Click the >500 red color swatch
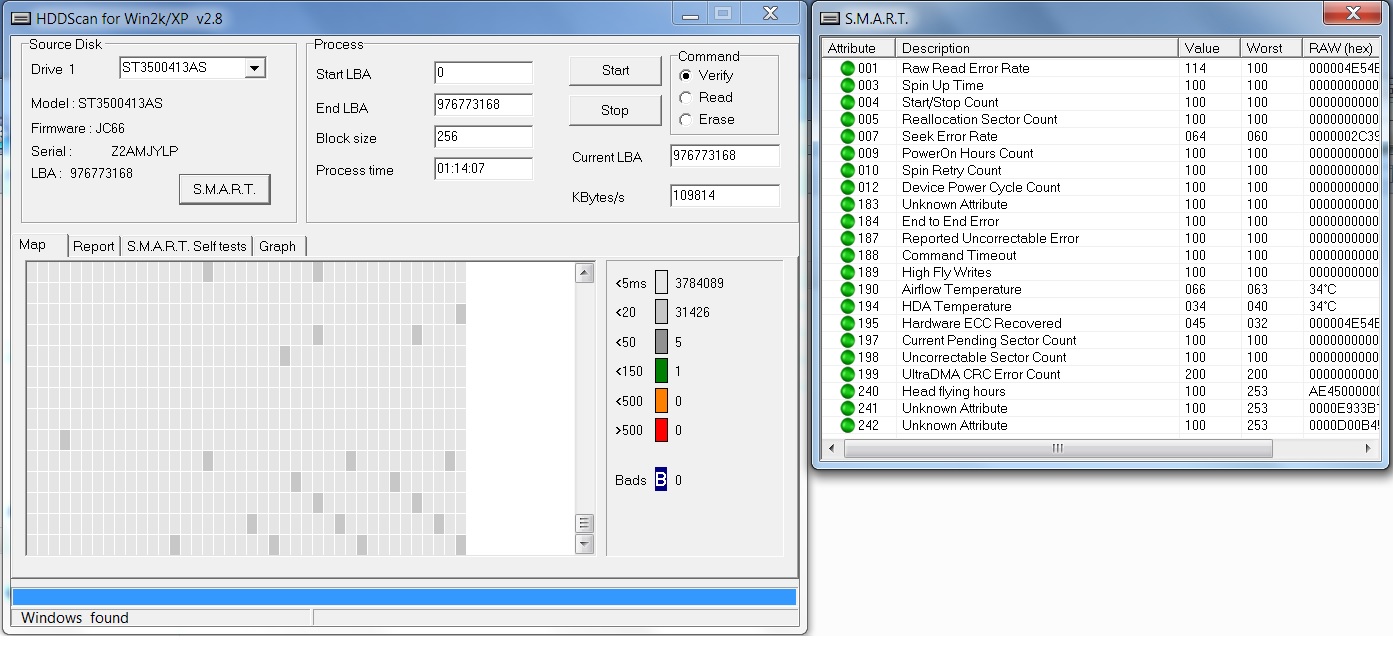Screen dimensions: 1393x648 661,430
